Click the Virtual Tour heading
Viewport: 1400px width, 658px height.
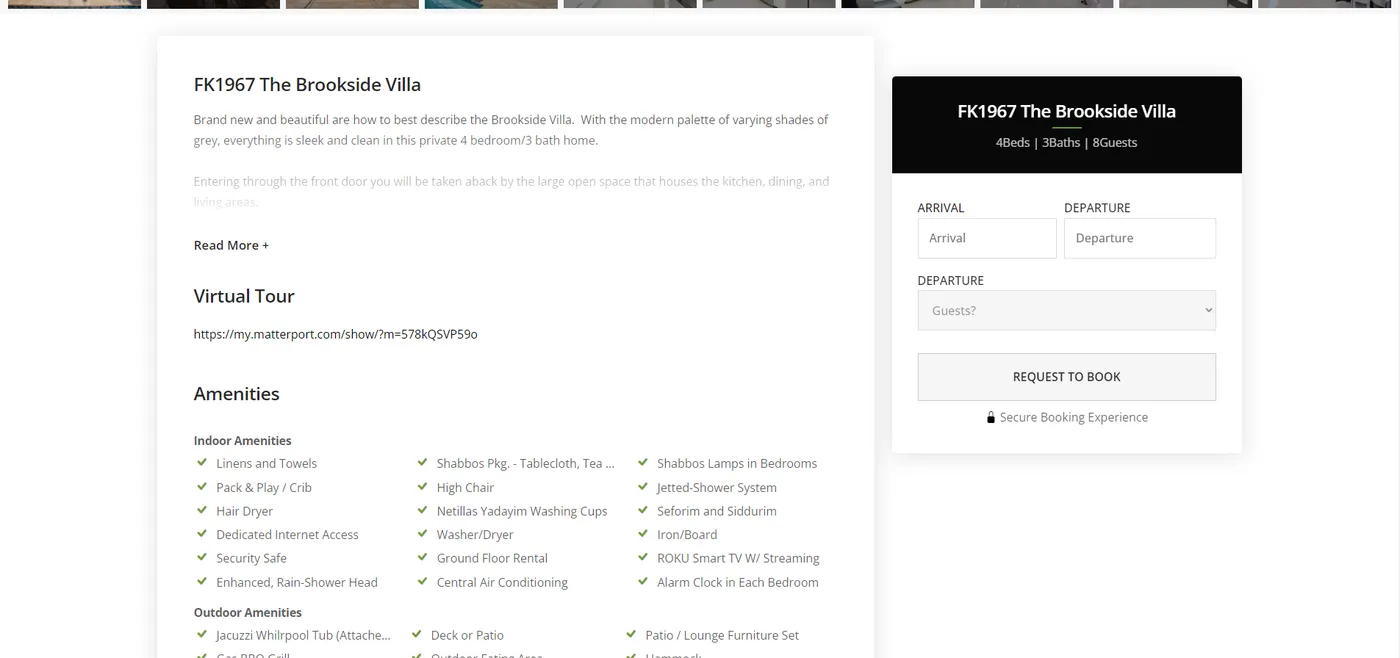tap(244, 296)
